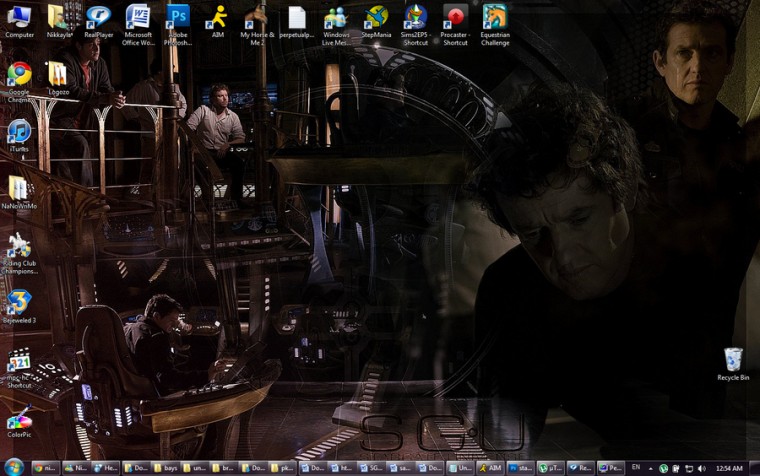The image size is (760, 476).
Task: Open the ColorPic desktop shortcut
Action: 19,421
